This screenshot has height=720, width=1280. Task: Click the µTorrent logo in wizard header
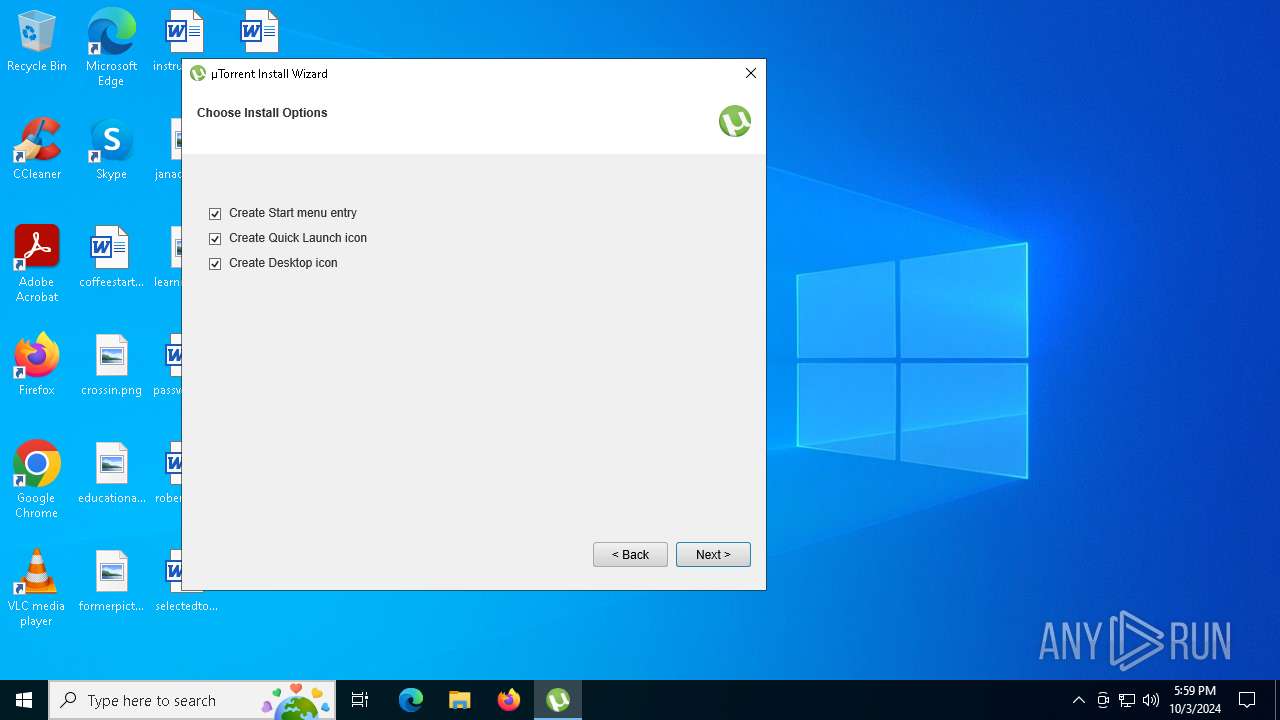click(735, 121)
